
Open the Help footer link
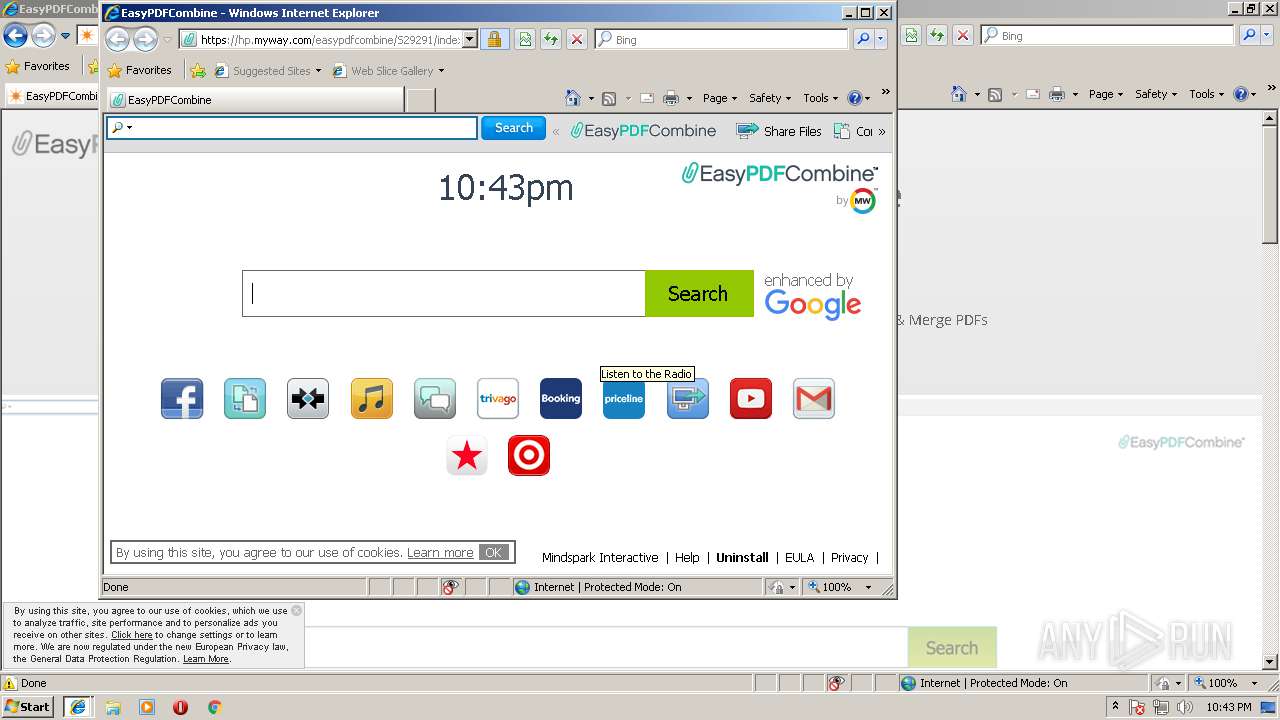coord(687,558)
